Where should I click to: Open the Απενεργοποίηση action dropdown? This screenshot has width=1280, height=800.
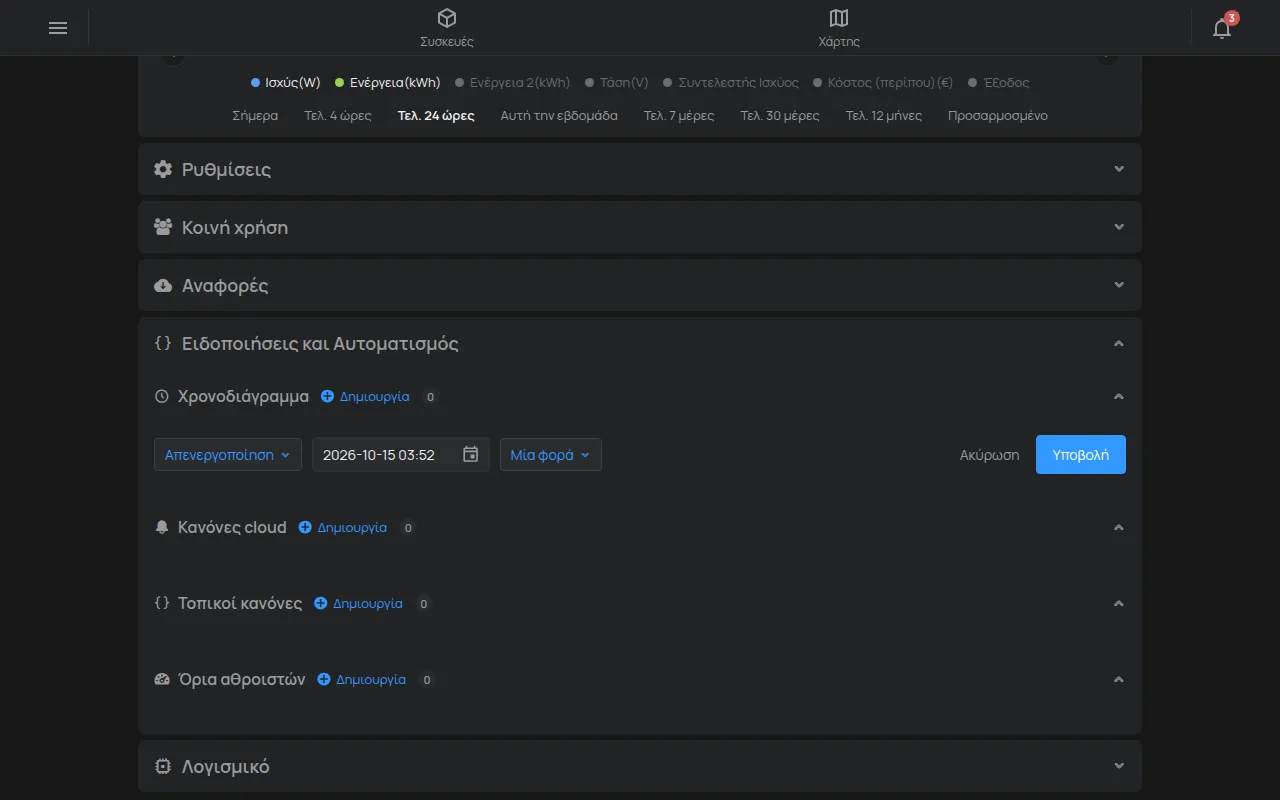click(x=228, y=454)
